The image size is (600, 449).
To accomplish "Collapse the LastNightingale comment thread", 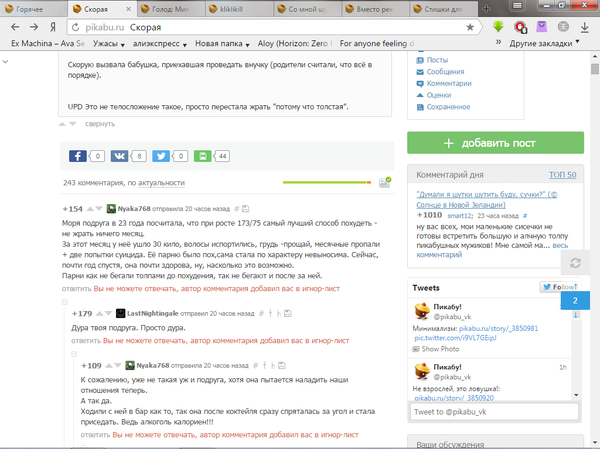I will pos(65,300).
